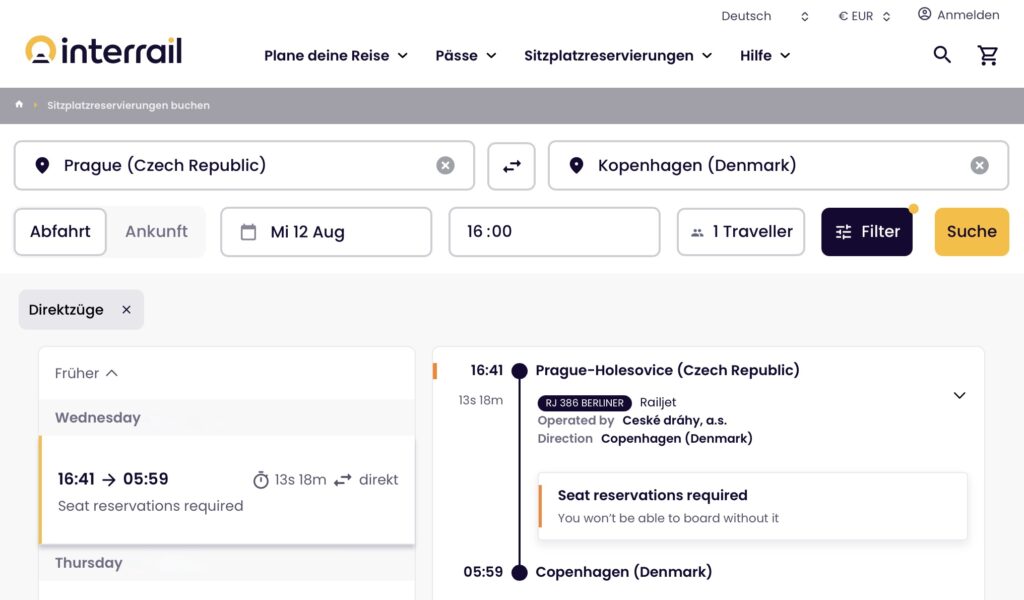This screenshot has height=600, width=1024.
Task: Click the interrail logo
Action: click(104, 50)
